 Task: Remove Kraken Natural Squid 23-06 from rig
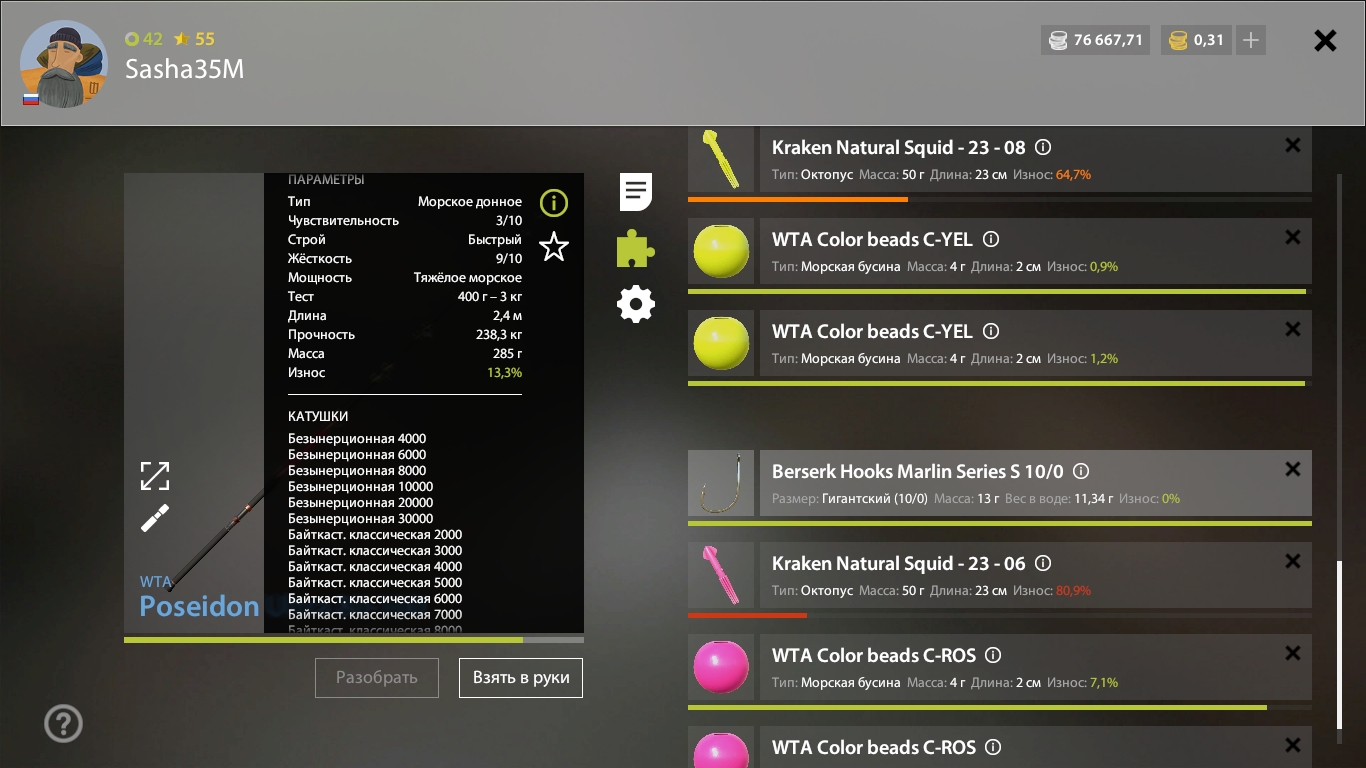pos(1292,562)
